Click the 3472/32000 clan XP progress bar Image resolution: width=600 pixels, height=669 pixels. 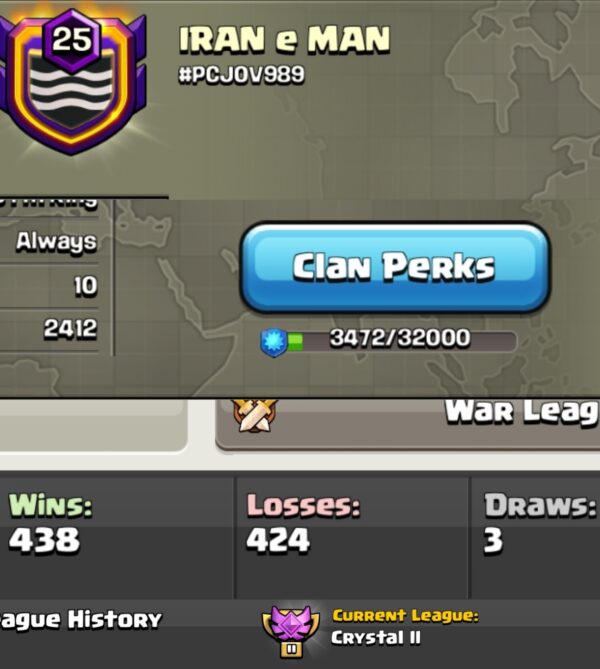pos(400,341)
